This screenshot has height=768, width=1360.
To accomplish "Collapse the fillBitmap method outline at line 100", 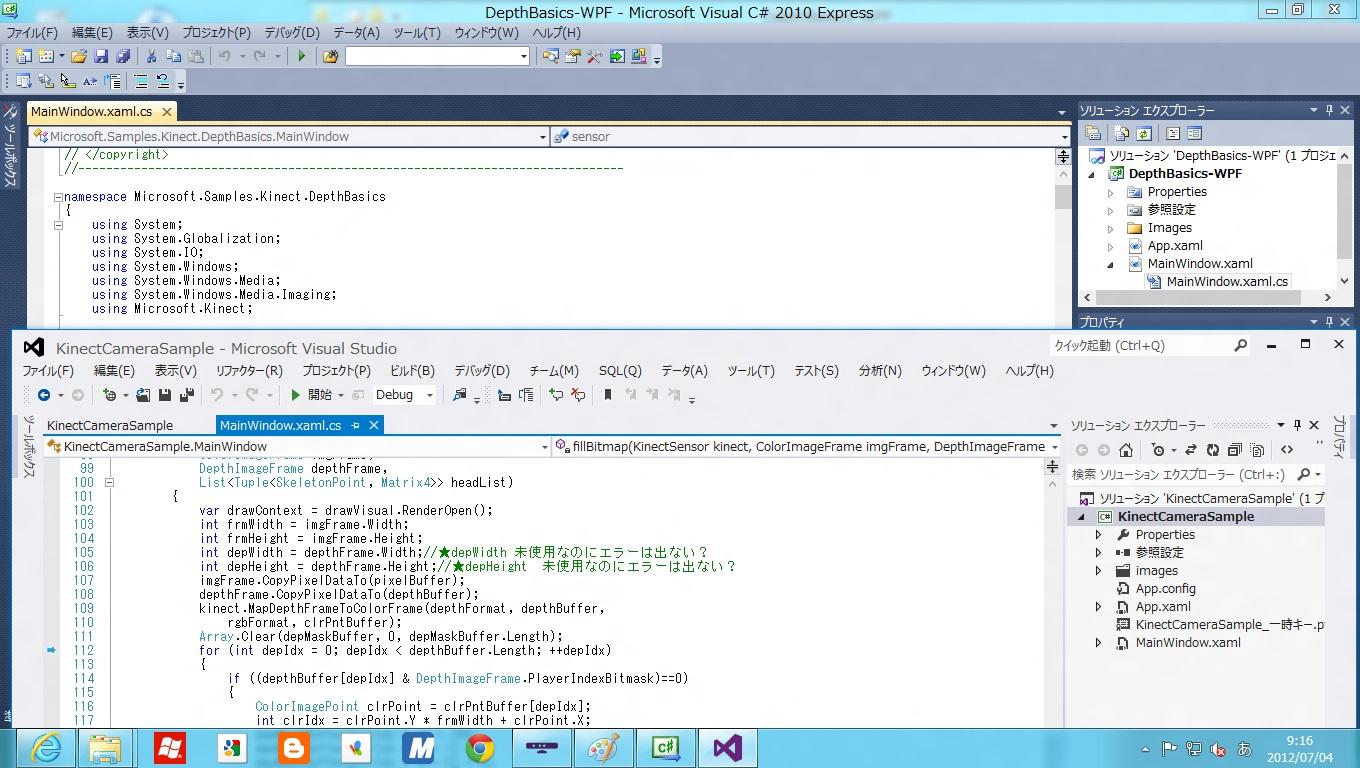I will point(109,482).
